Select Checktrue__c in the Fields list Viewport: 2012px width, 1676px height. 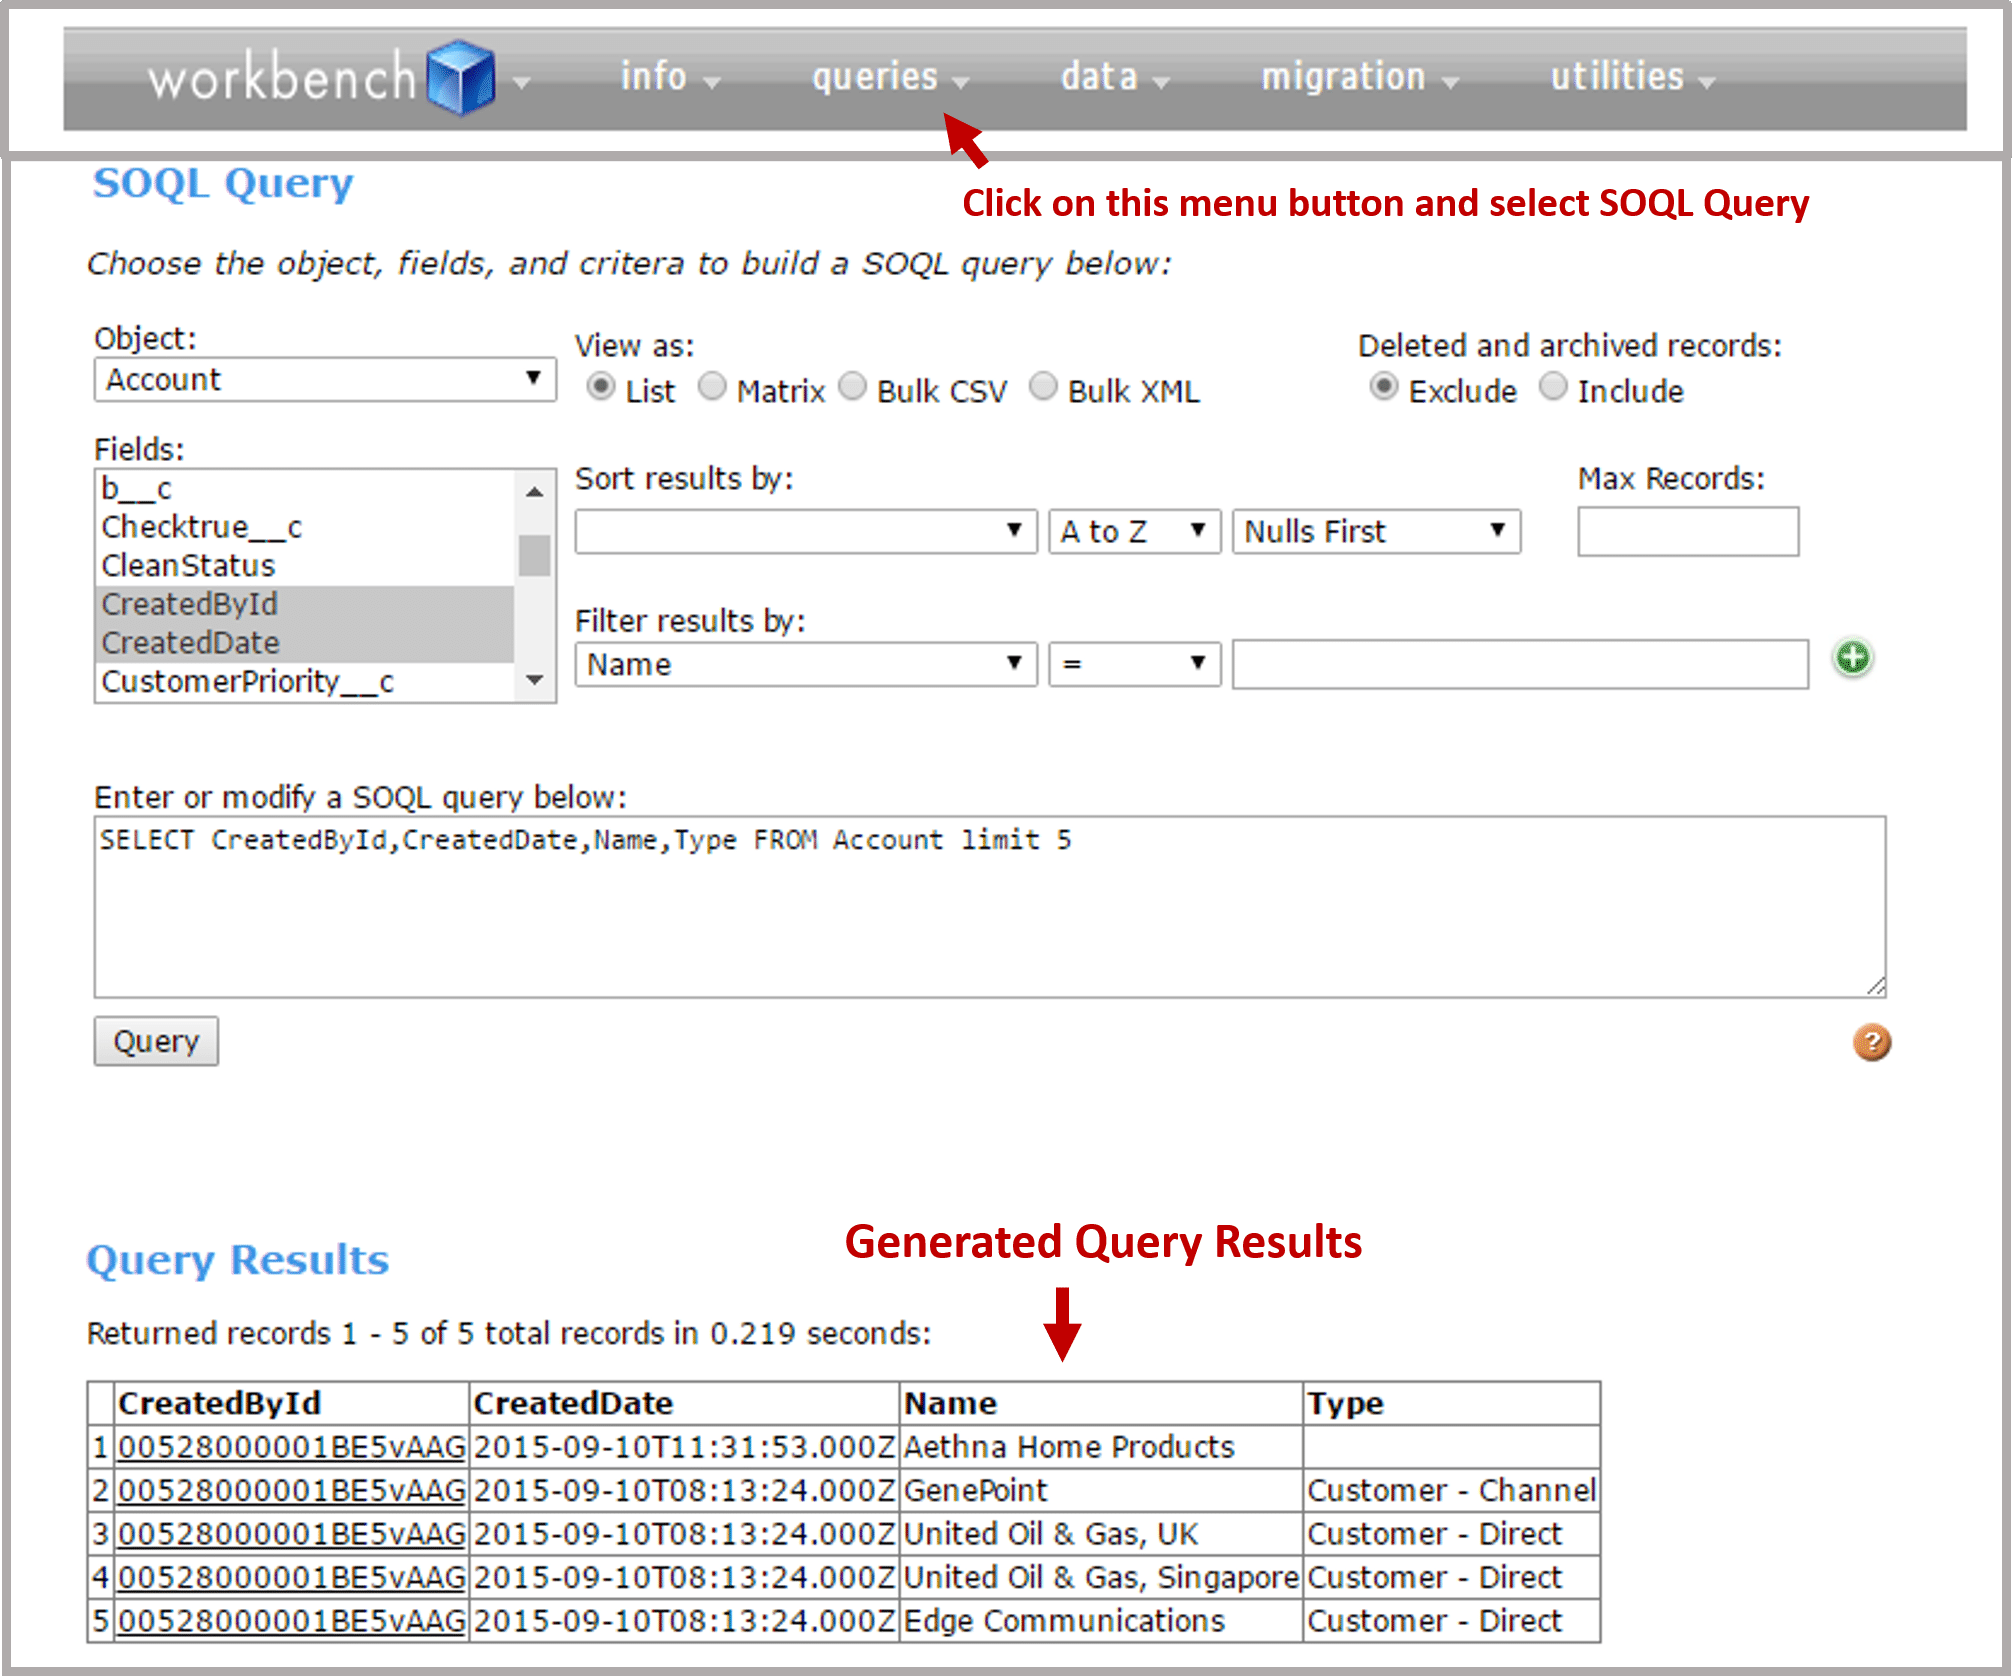point(305,527)
